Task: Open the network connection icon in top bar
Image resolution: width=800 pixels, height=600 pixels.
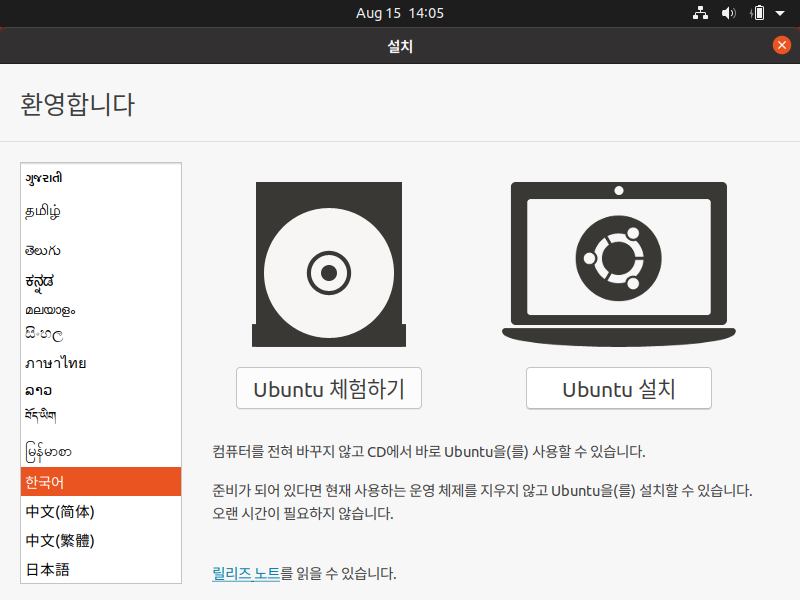Action: pos(701,13)
